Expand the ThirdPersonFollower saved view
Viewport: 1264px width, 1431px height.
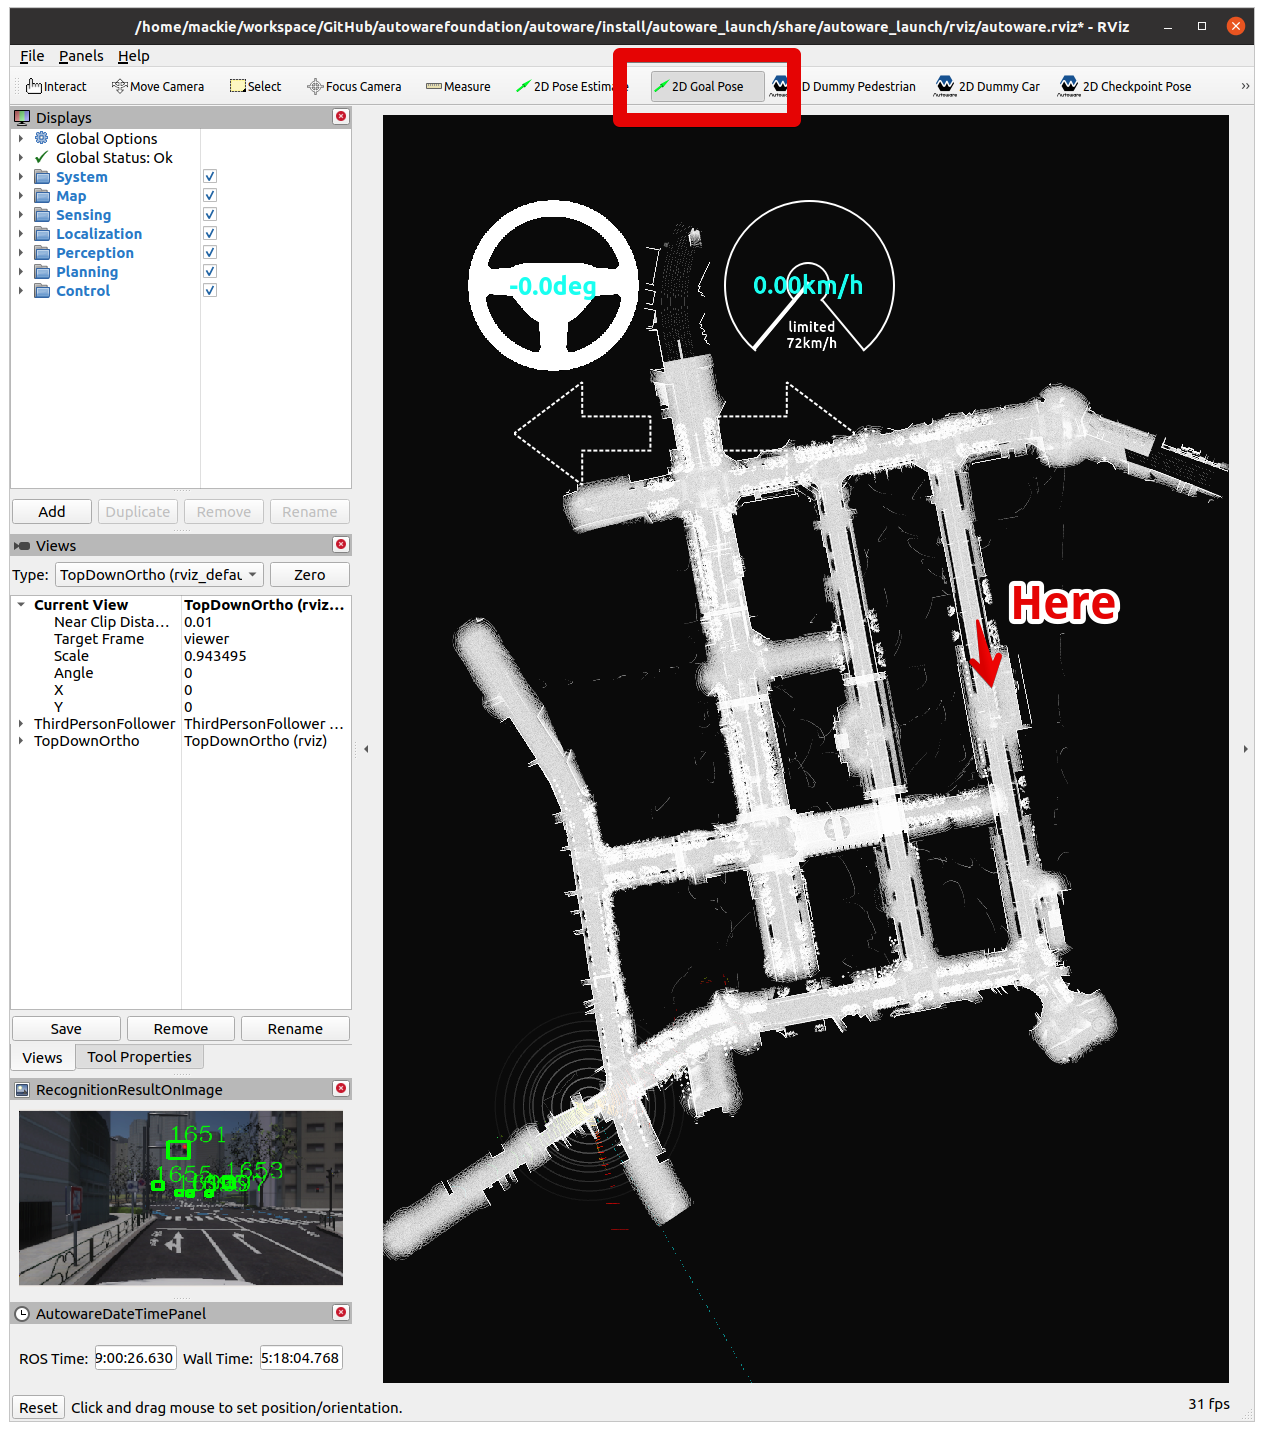point(20,724)
